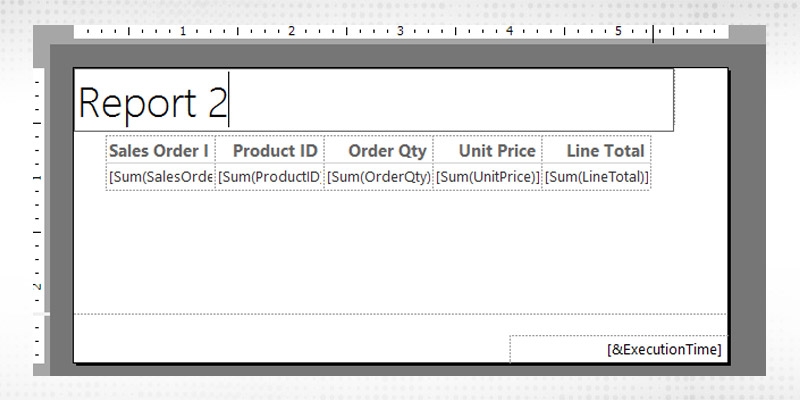Viewport: 800px width, 400px height.
Task: Click the 3 inch mark on horizontal ruler
Action: pyautogui.click(x=400, y=31)
